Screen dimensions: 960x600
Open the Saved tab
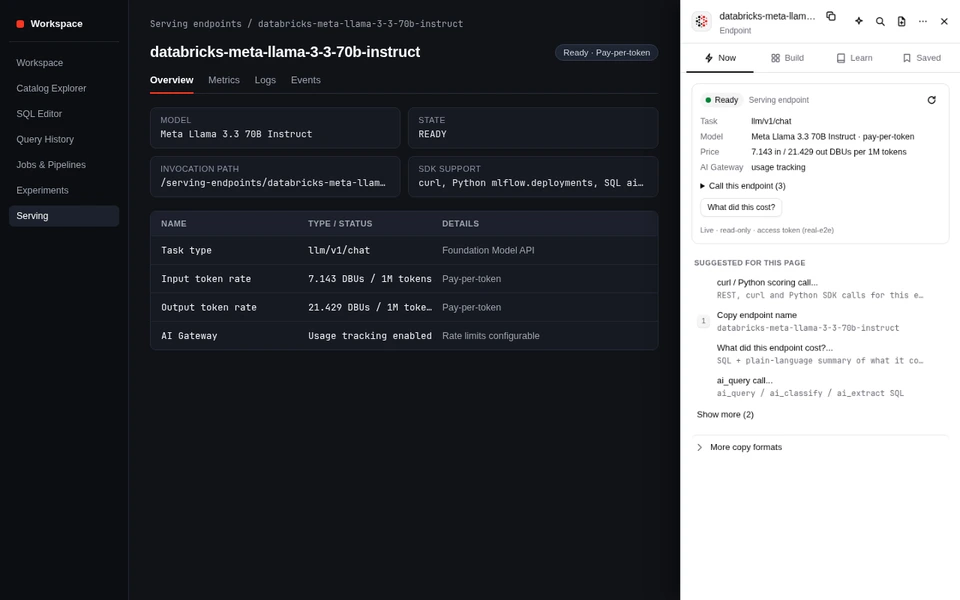coord(921,58)
